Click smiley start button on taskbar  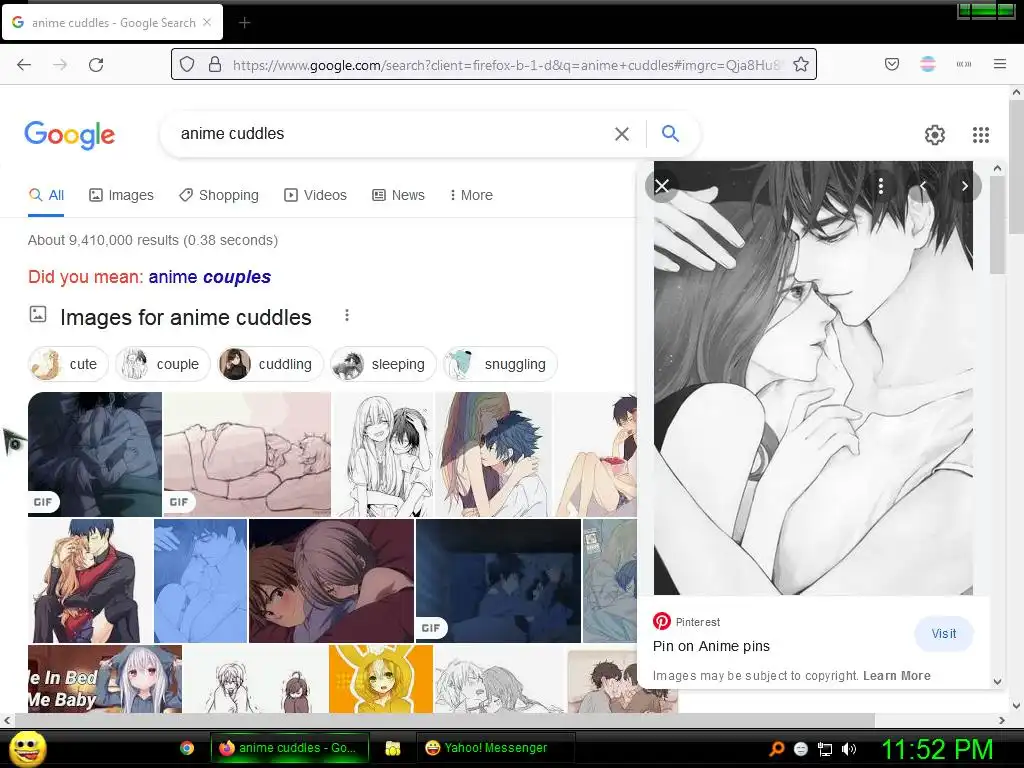(x=28, y=748)
